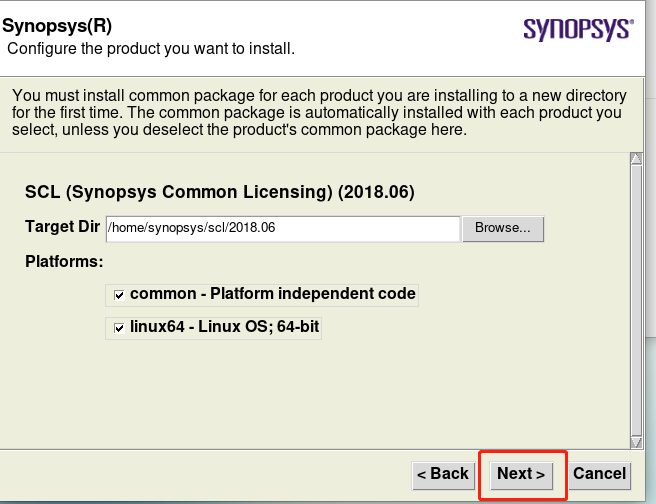The width and height of the screenshot is (656, 504).
Task: Click the Synopsys(R) title text
Action: coord(57,26)
